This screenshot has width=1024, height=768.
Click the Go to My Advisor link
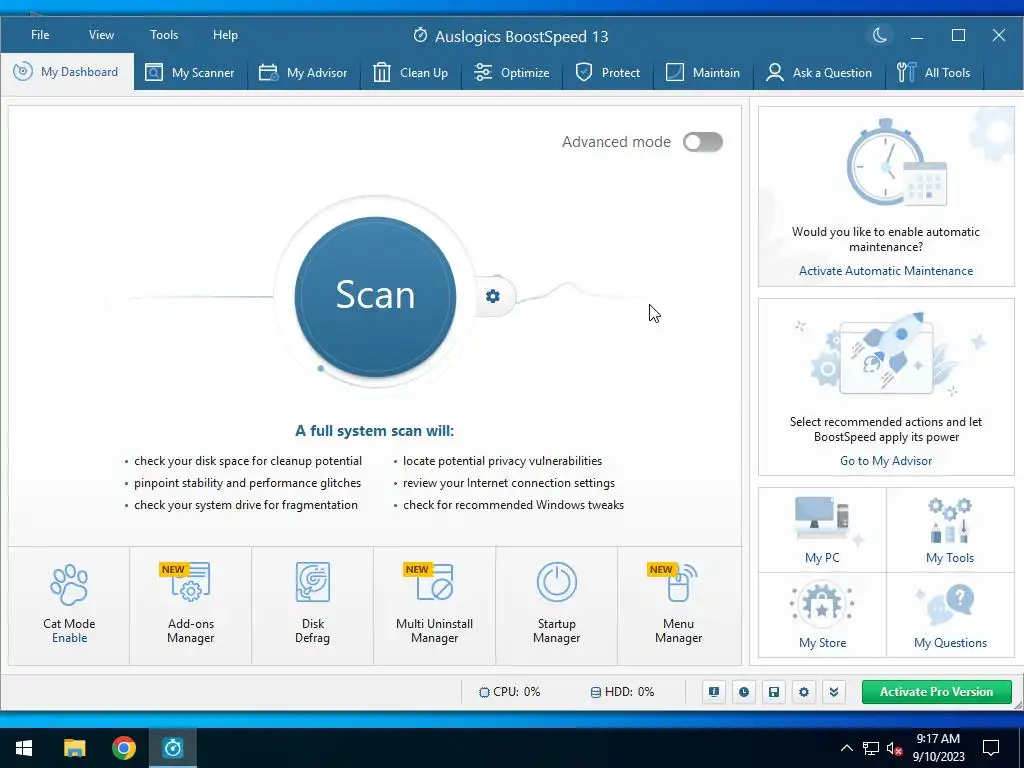886,461
